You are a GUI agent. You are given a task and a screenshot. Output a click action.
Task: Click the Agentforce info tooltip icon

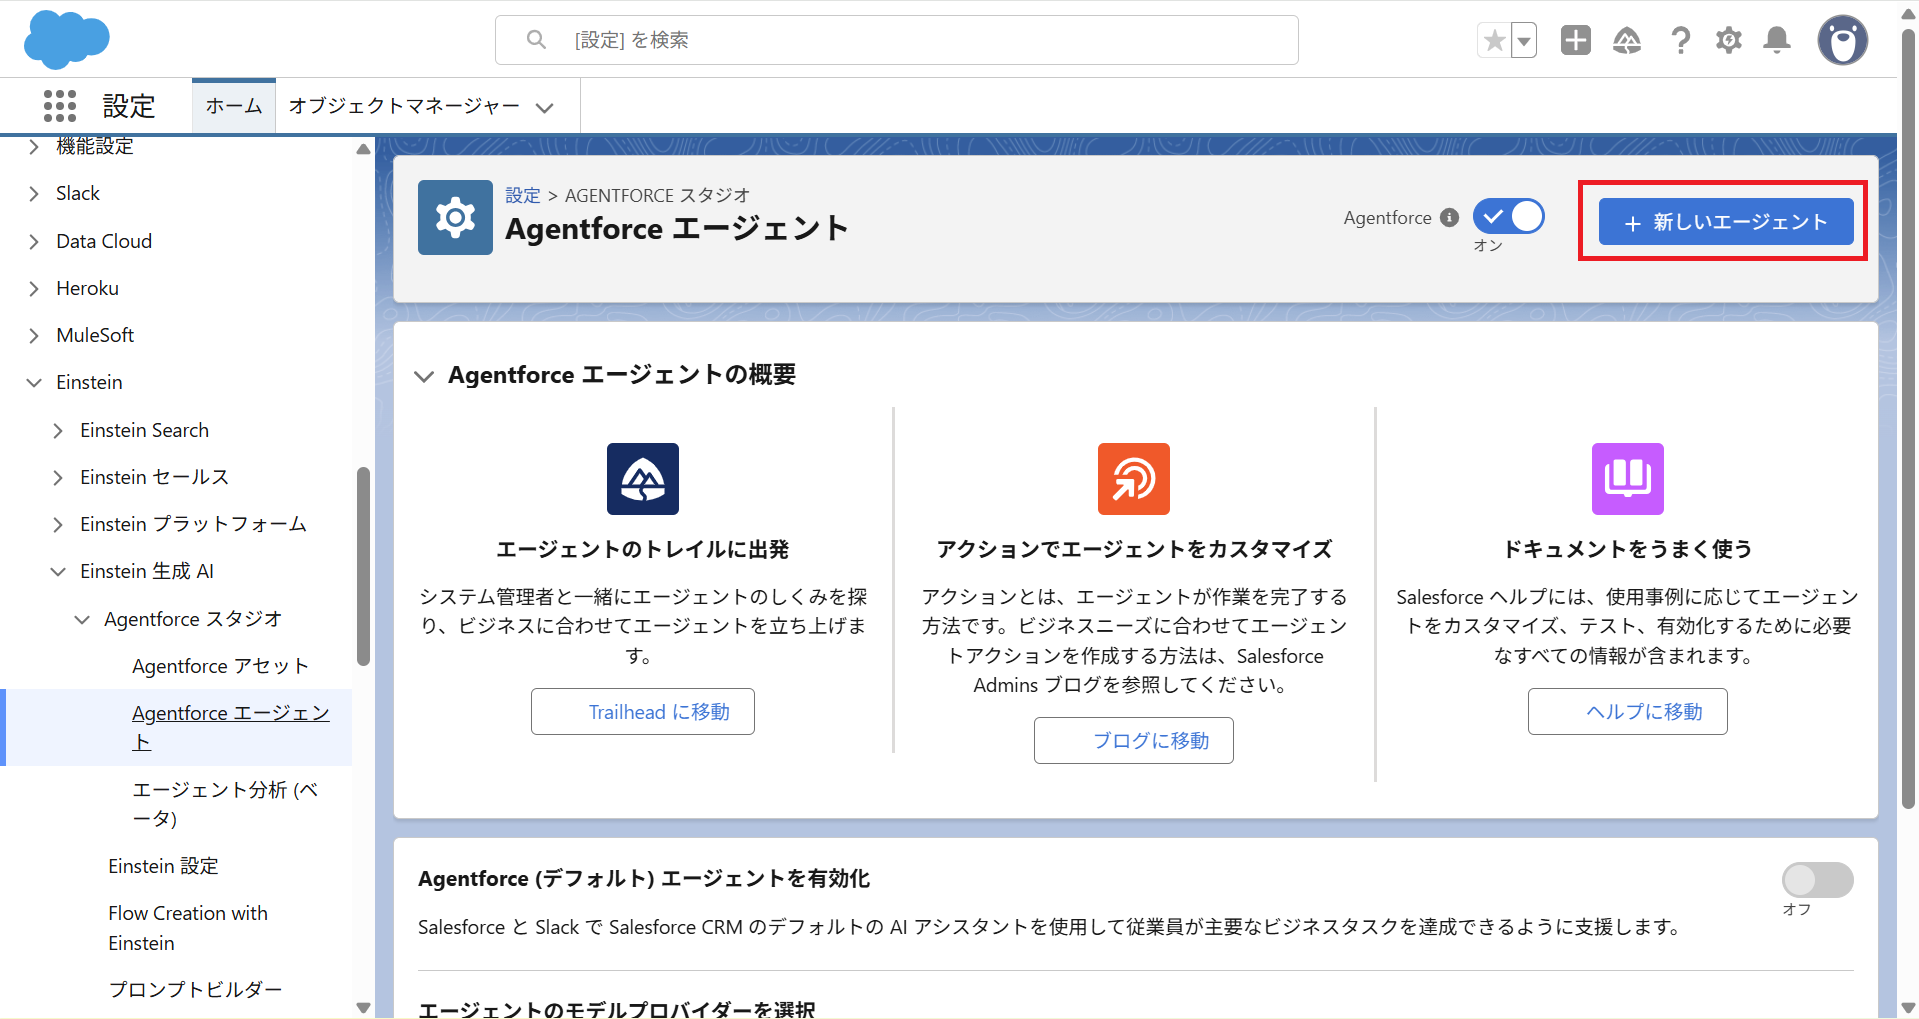click(1449, 218)
